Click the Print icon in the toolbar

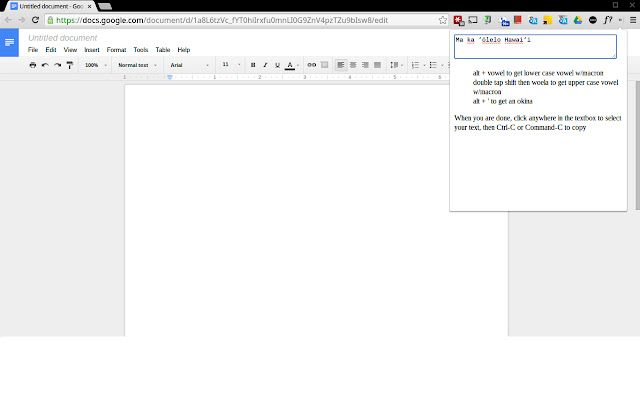[33, 65]
